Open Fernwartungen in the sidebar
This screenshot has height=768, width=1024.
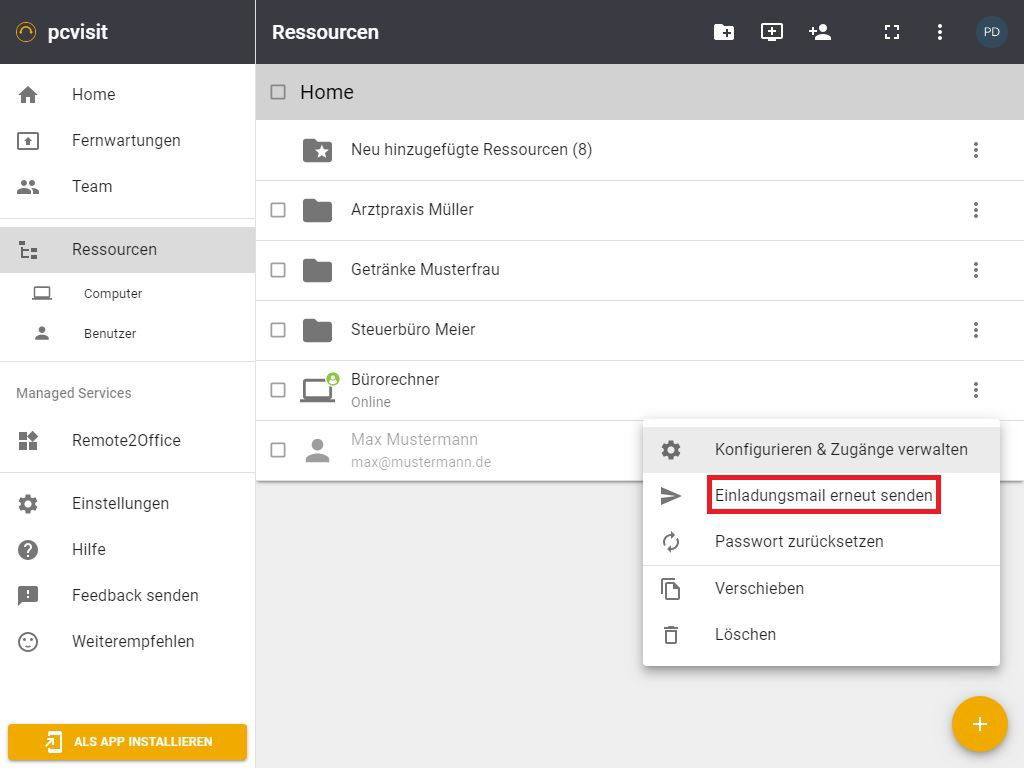tap(126, 141)
